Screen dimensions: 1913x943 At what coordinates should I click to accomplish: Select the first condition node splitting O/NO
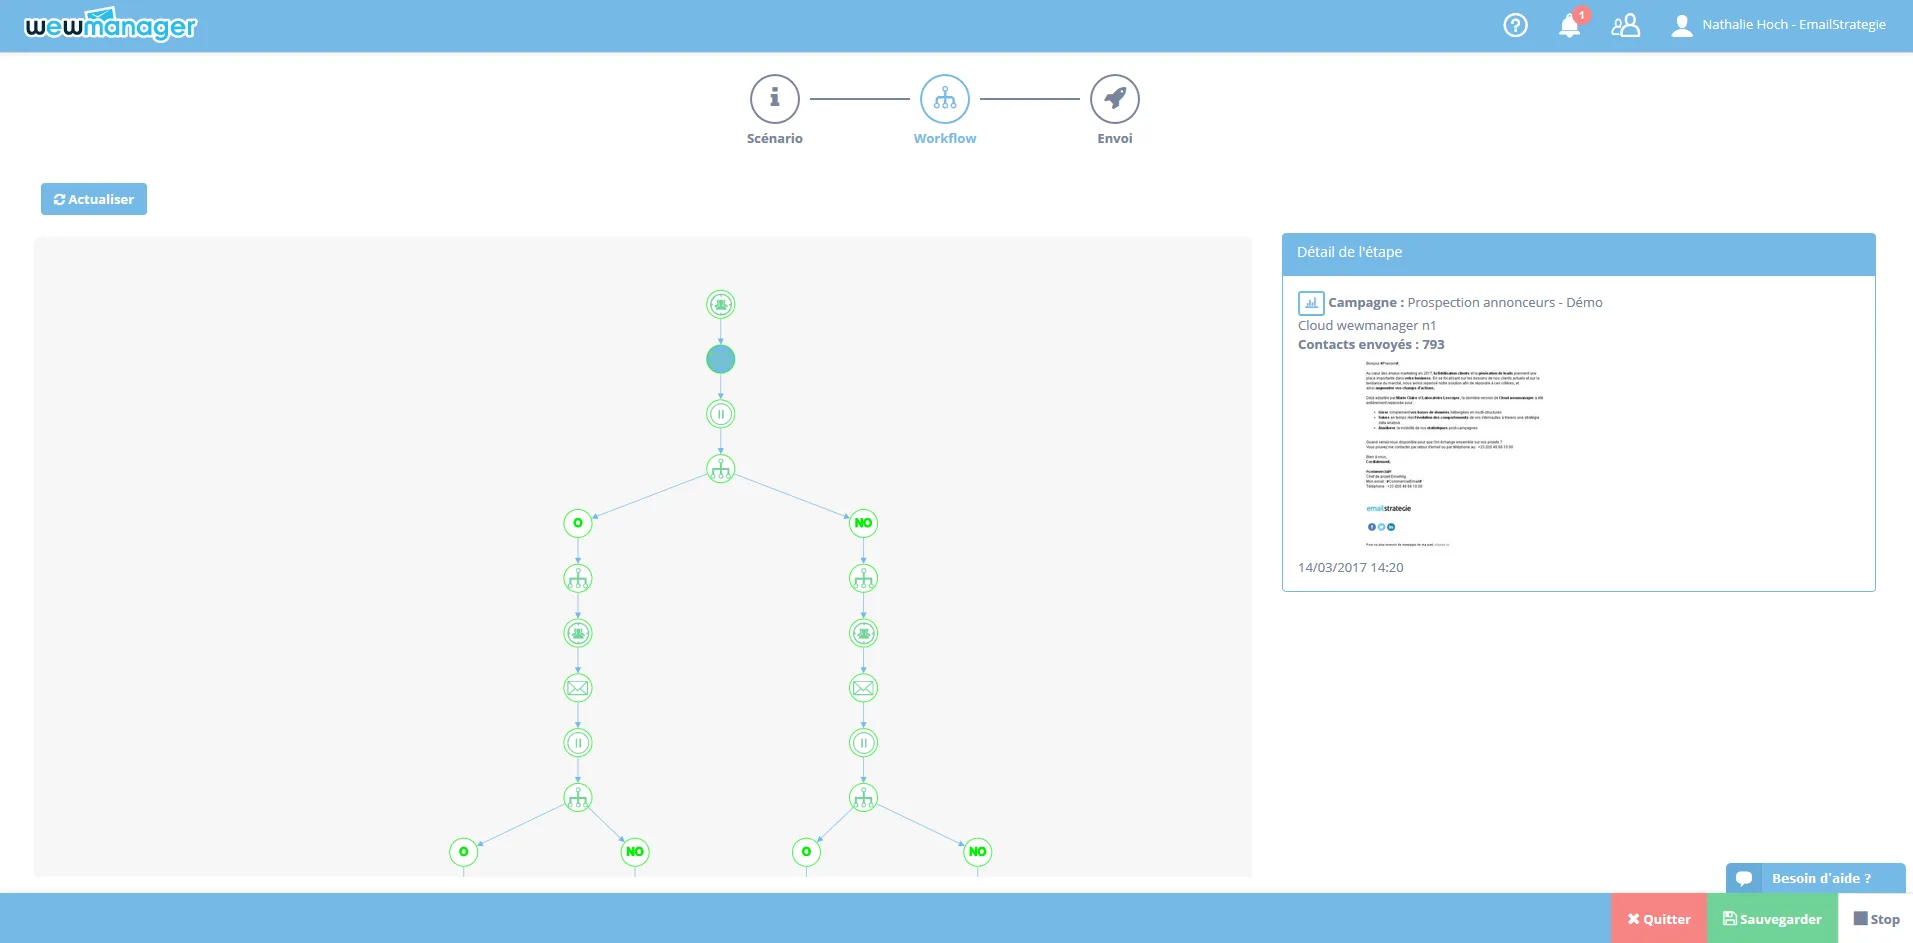[x=721, y=468]
